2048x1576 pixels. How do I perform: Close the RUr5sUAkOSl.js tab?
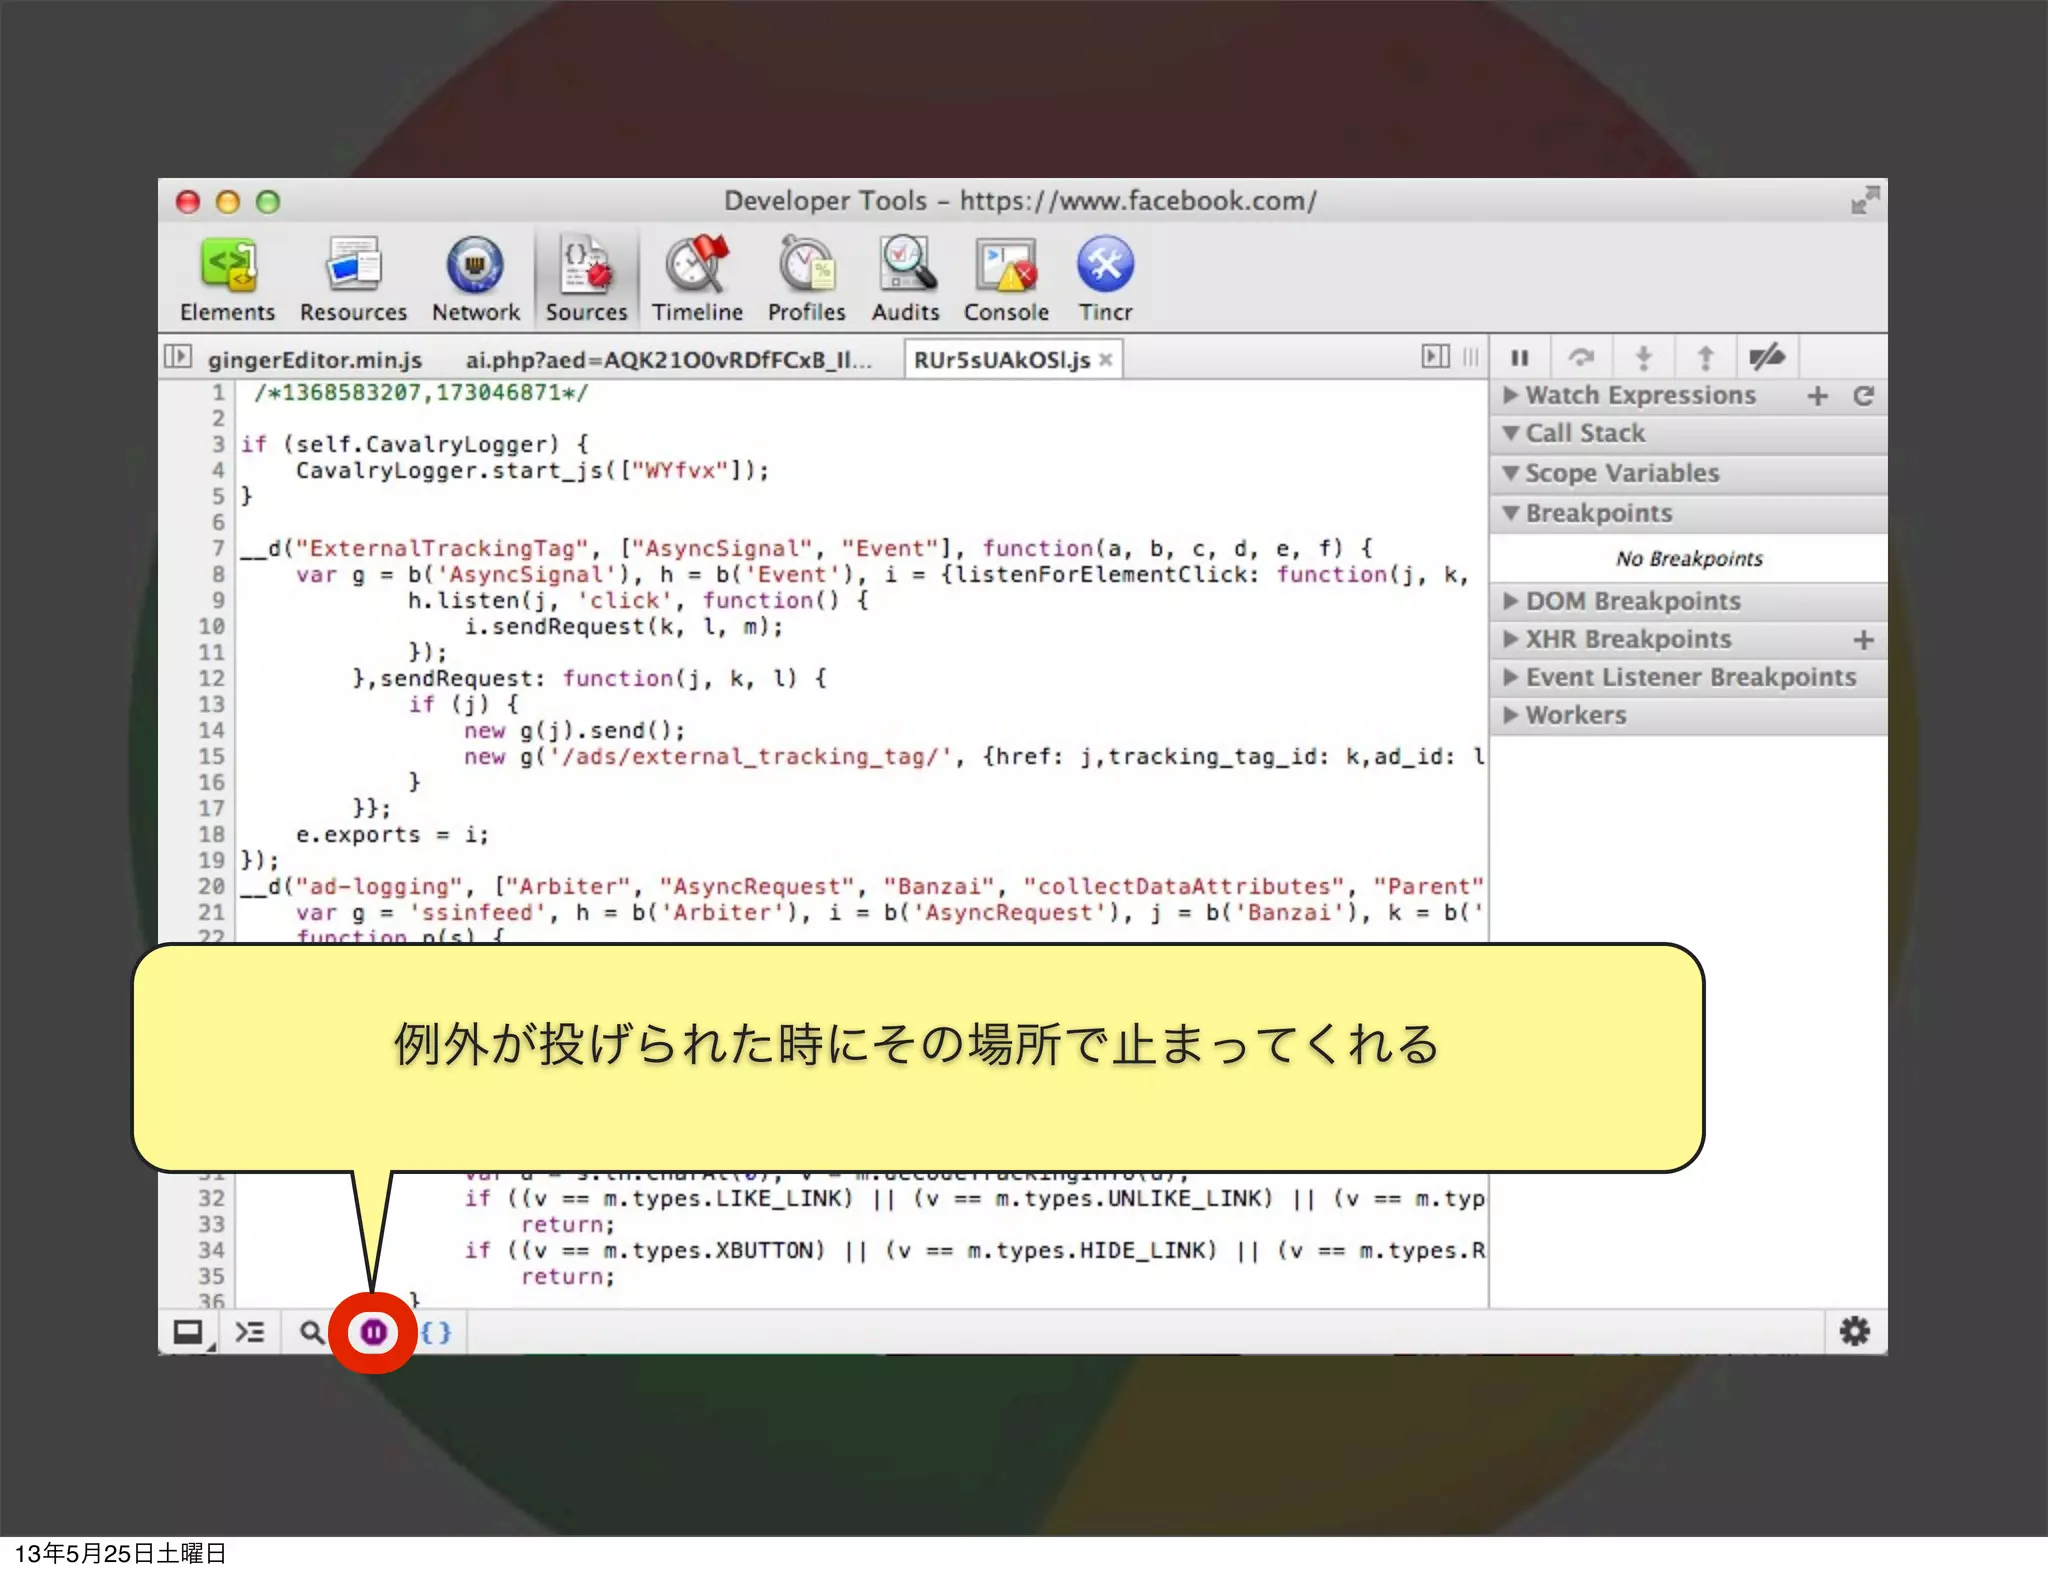coord(1106,360)
